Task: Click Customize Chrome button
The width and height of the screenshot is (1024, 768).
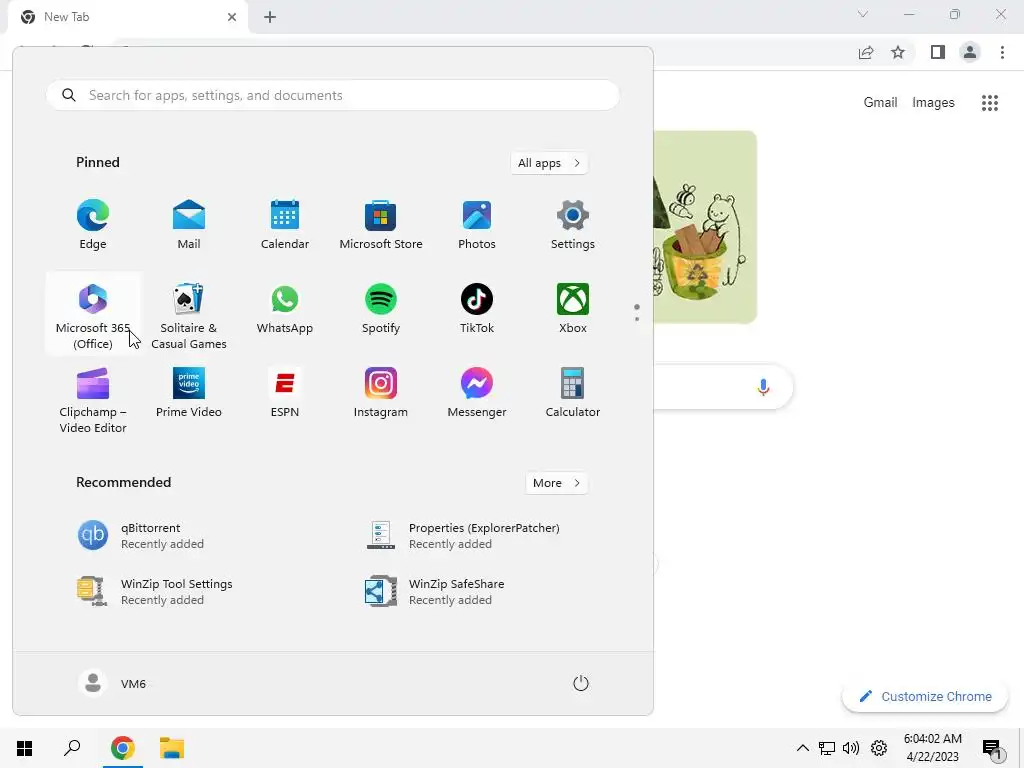Action: 925,696
